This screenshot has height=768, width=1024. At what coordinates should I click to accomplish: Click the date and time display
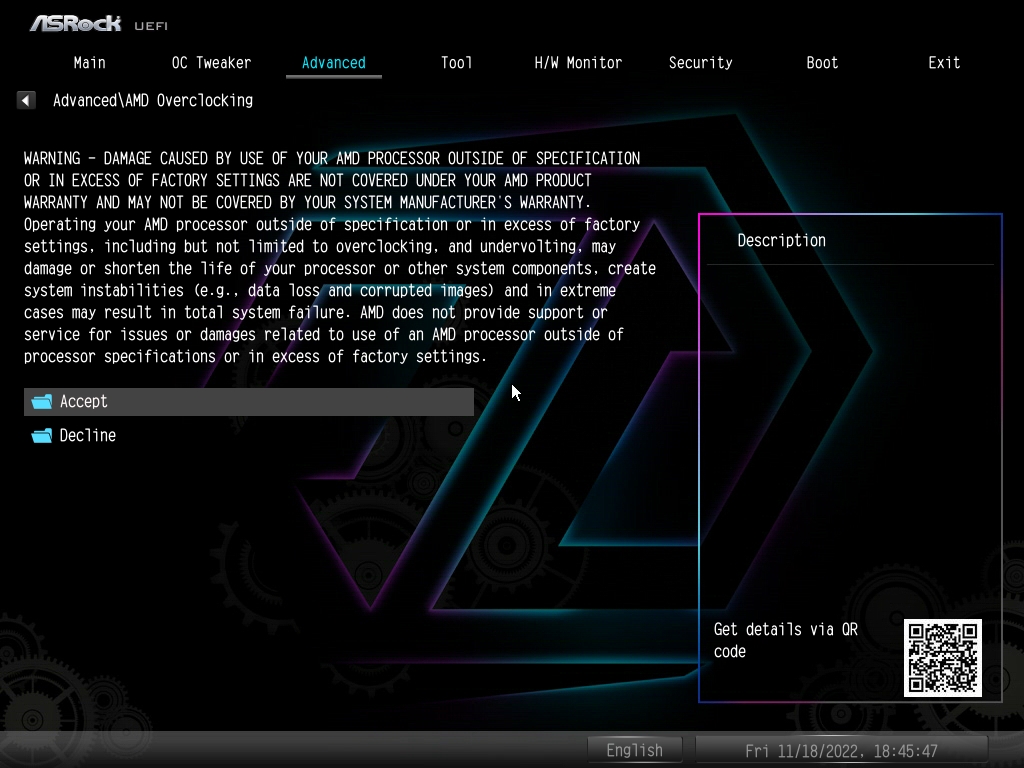[842, 750]
